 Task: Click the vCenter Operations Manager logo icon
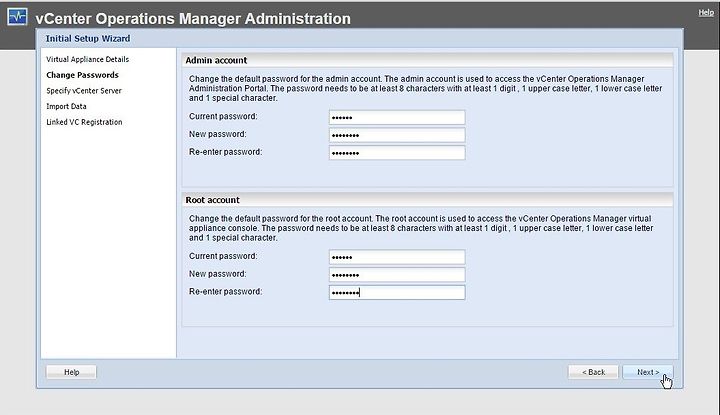17,17
